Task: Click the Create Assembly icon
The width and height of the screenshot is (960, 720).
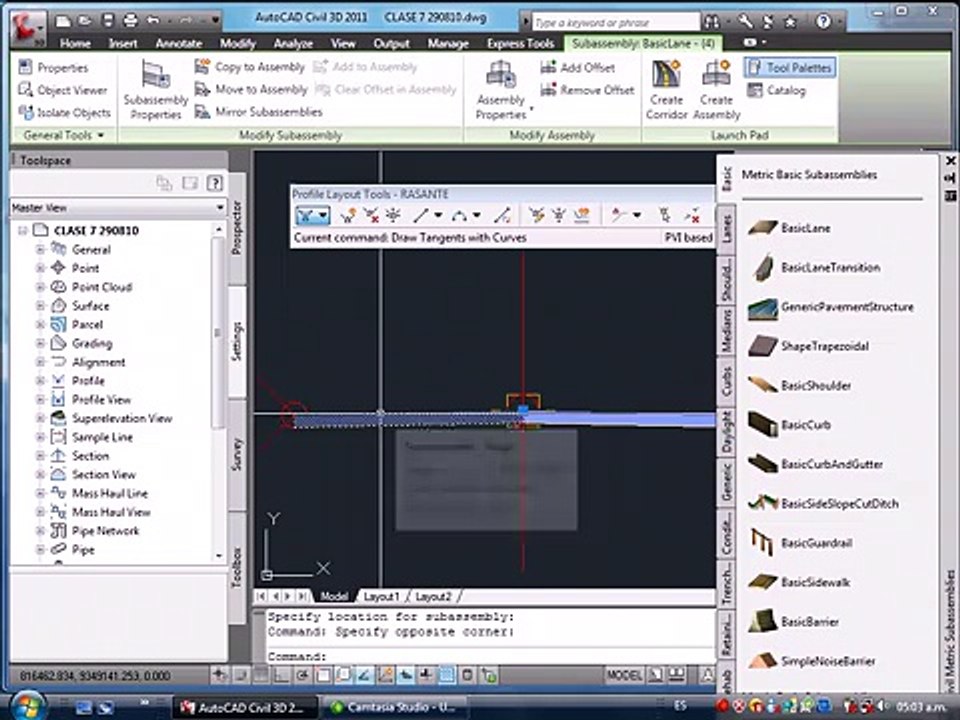Action: tap(716, 90)
